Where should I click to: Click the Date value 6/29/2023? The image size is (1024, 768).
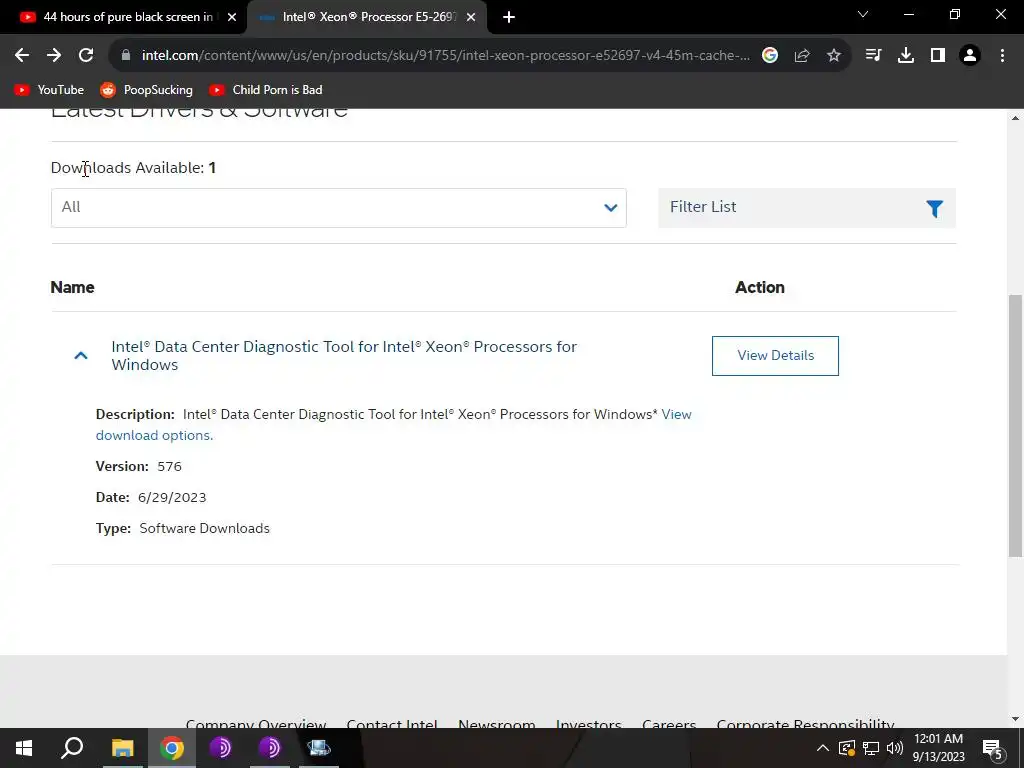[172, 498]
